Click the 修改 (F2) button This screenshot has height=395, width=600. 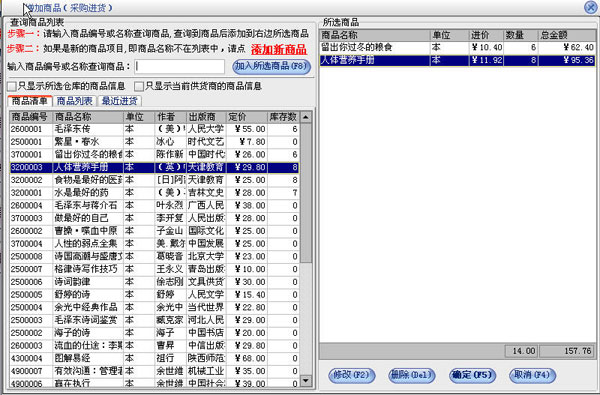coord(351,375)
